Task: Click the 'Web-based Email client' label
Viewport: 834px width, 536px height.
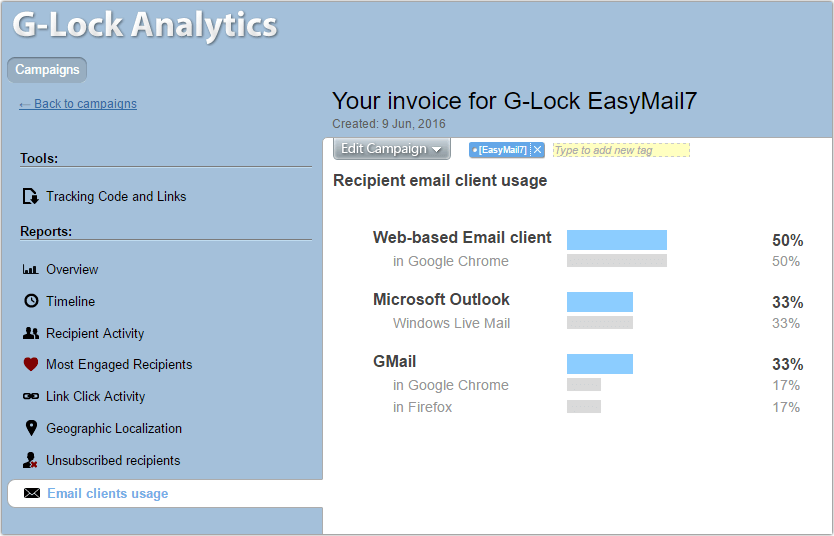Action: pyautogui.click(x=462, y=237)
